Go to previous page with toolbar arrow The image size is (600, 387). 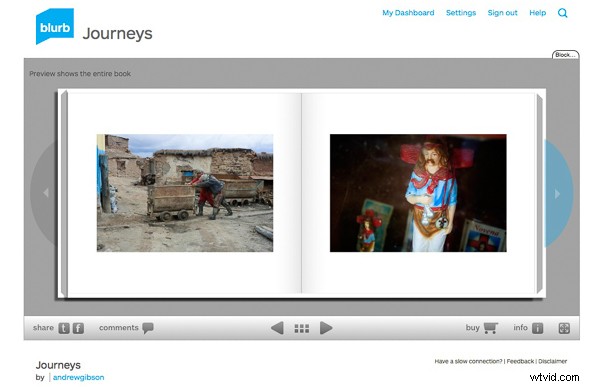277,328
